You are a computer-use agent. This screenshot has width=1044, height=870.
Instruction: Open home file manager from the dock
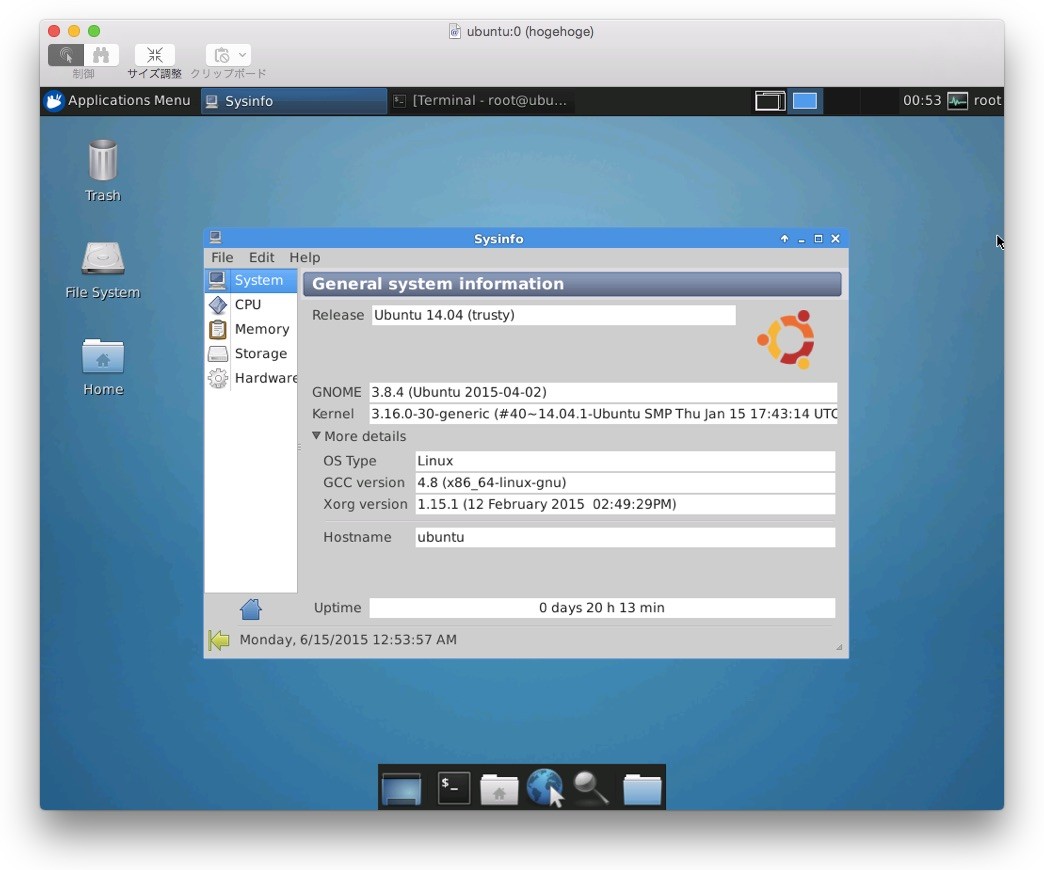coord(499,789)
